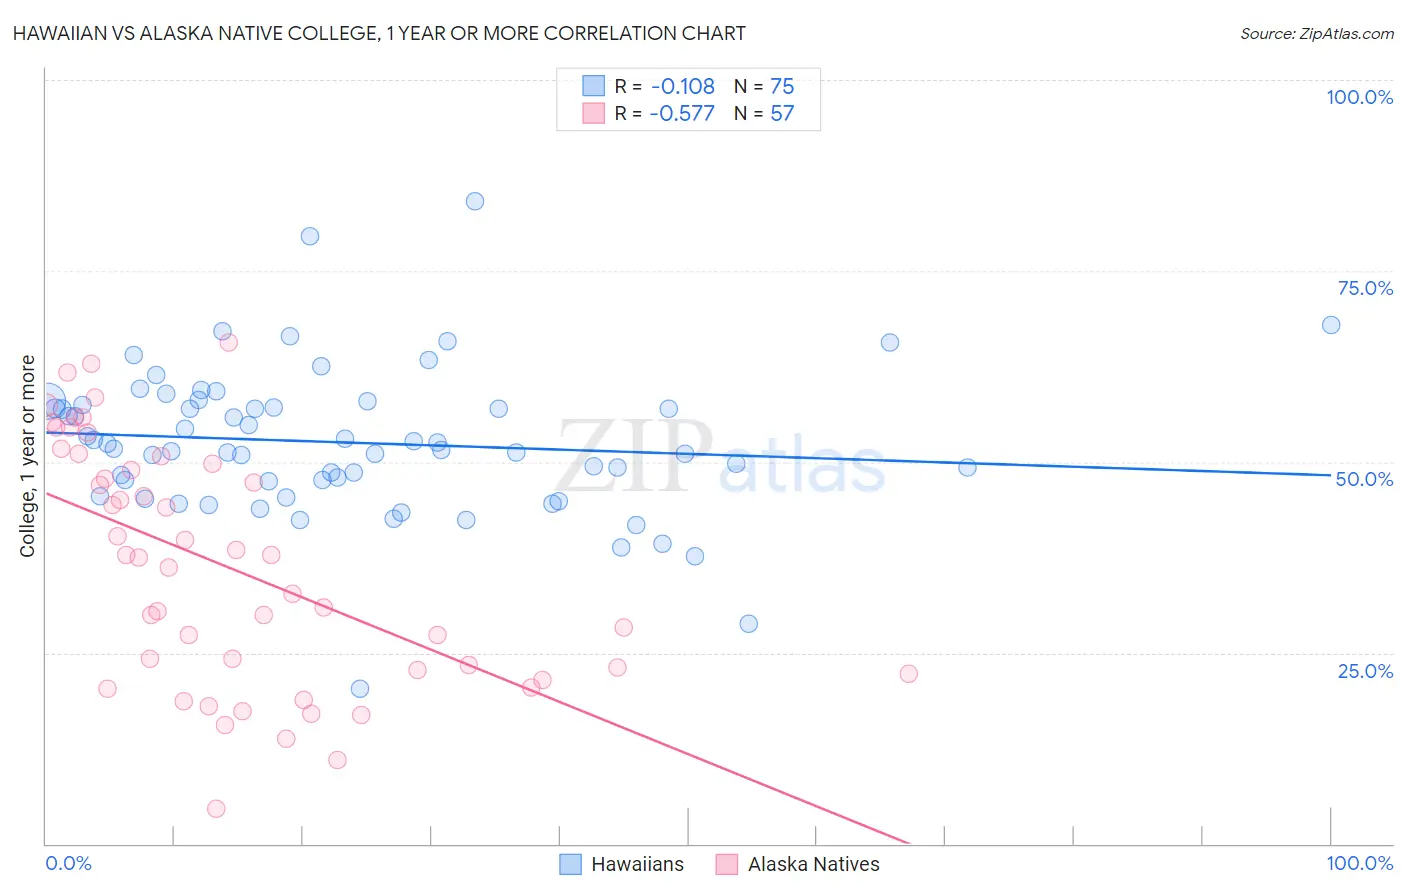Select the Alaska Natives legend label
The width and height of the screenshot is (1406, 892).
(x=814, y=864)
